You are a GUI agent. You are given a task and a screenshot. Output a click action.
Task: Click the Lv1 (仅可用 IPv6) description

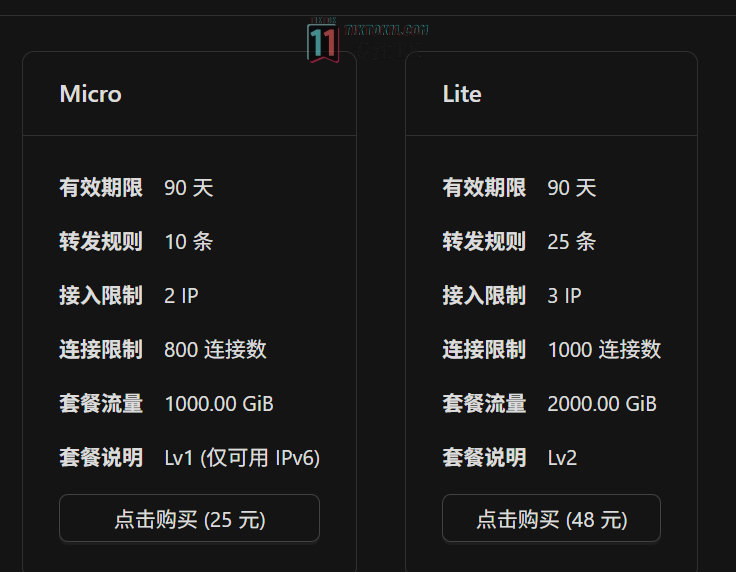[242, 458]
